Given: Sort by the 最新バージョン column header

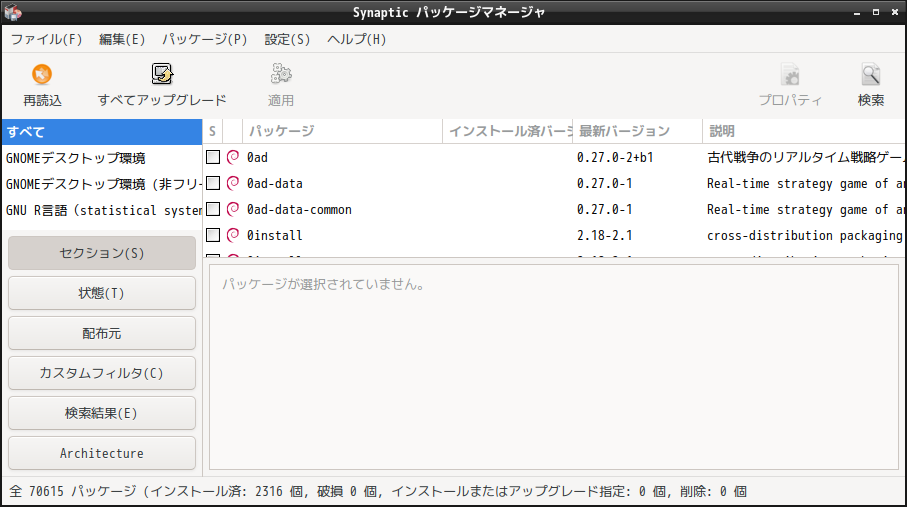Looking at the screenshot, I should [637, 131].
